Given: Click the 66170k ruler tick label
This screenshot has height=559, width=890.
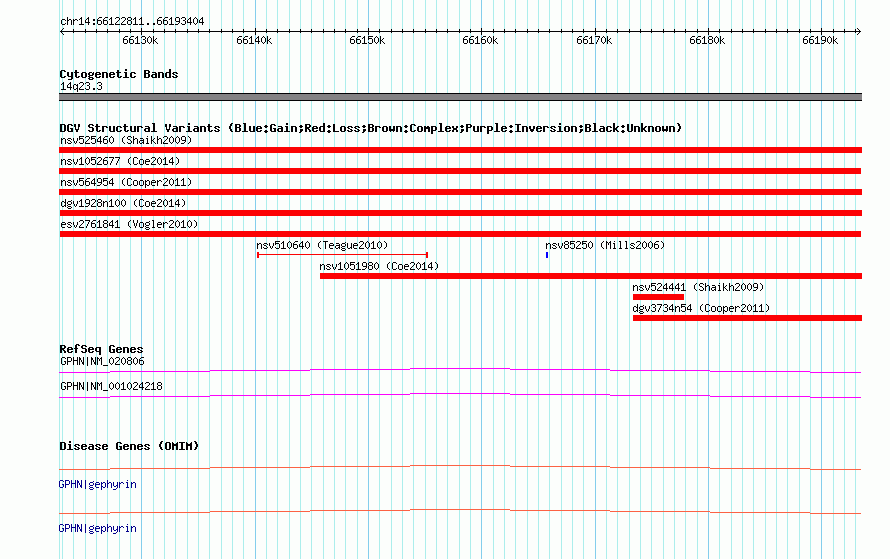Looking at the screenshot, I should click(x=594, y=40).
